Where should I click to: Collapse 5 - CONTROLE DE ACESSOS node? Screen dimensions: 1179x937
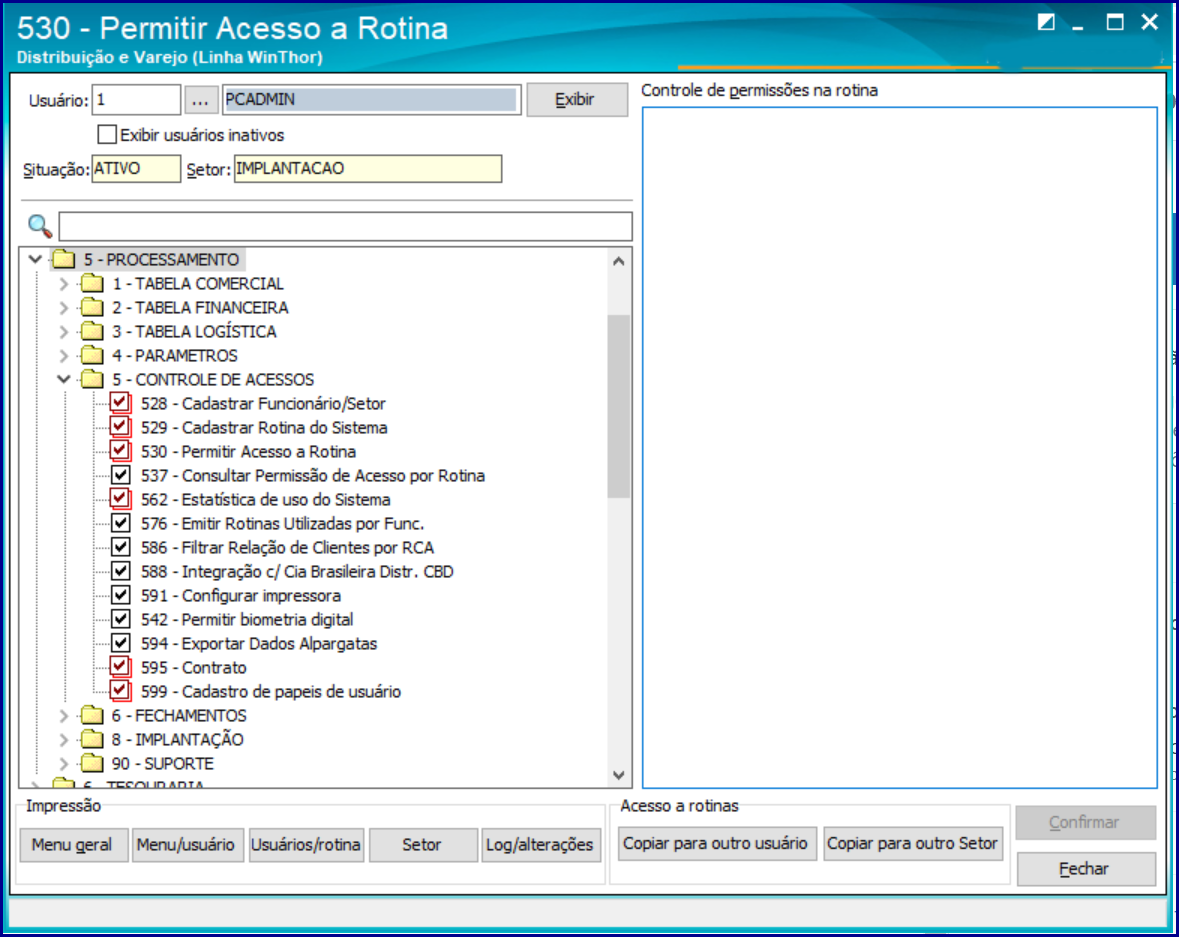pos(64,380)
